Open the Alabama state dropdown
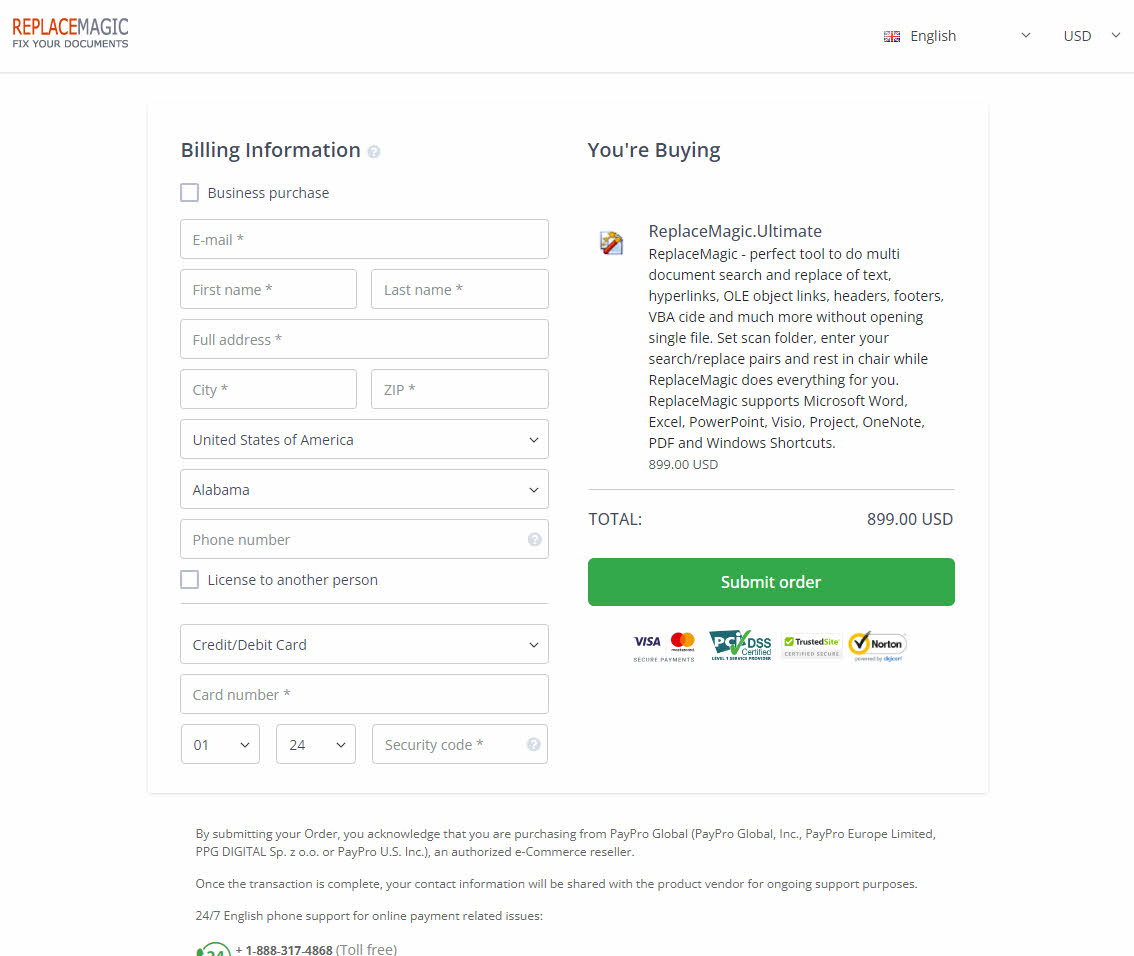The image size is (1134, 956). (x=364, y=490)
